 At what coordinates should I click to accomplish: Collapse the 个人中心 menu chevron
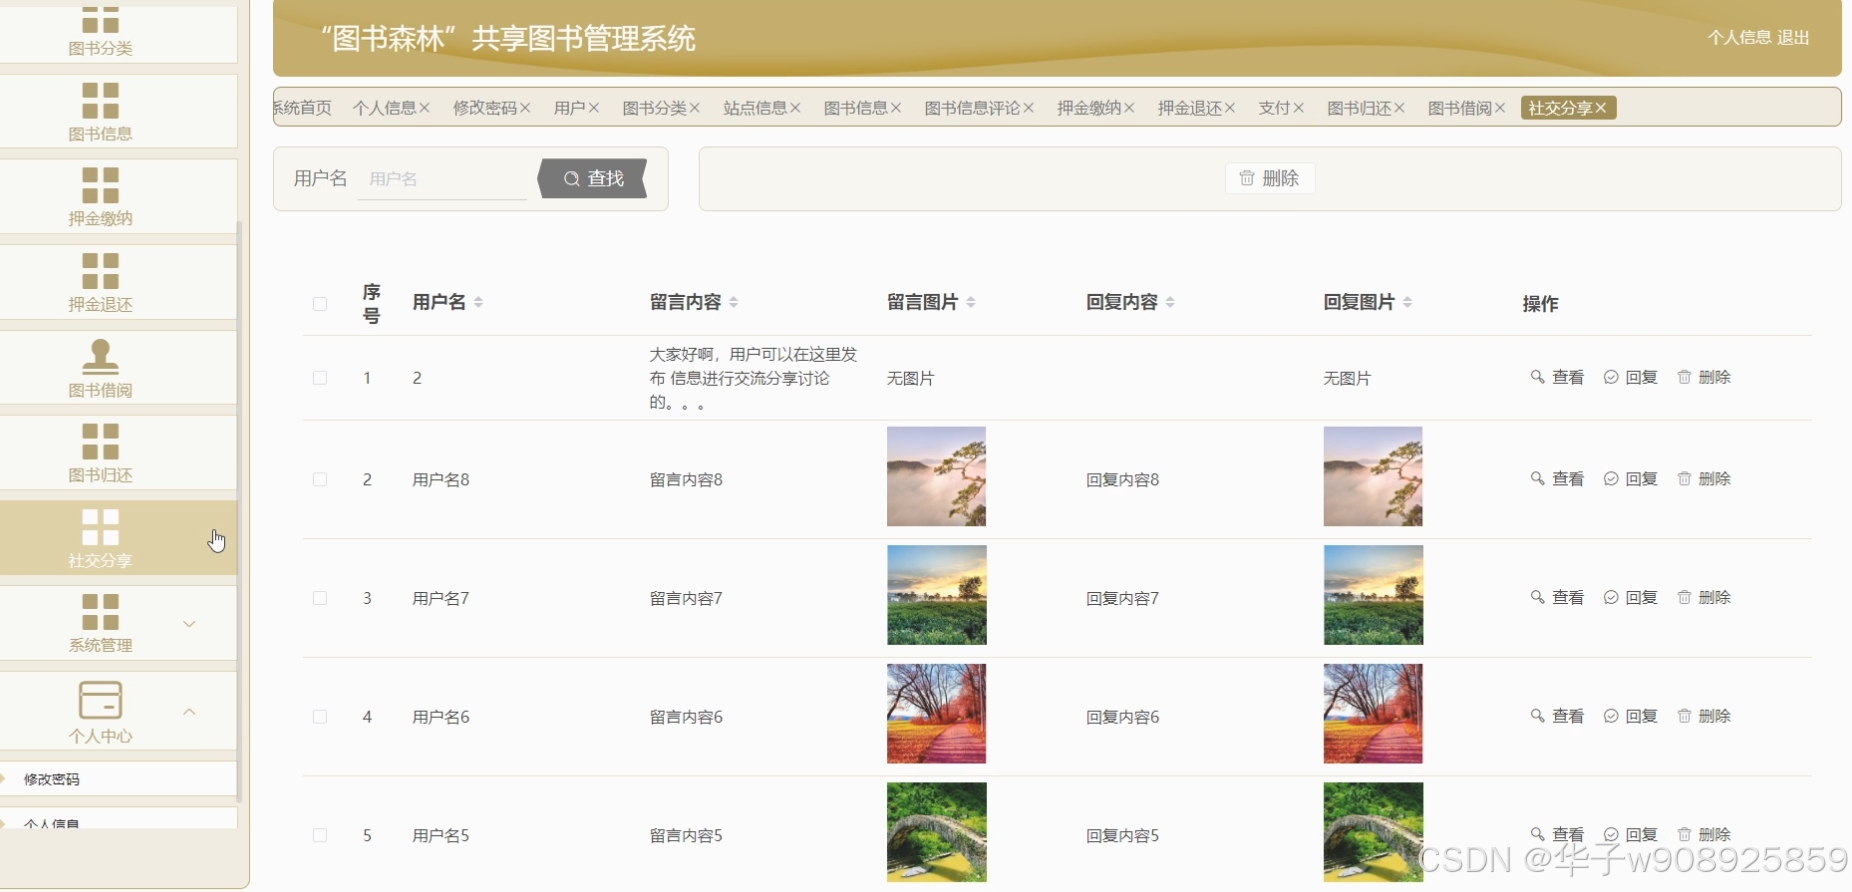coord(189,712)
